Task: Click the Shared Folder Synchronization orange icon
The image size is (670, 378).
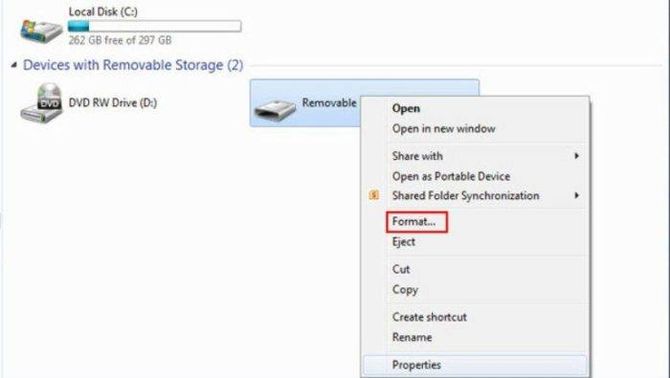Action: 374,196
